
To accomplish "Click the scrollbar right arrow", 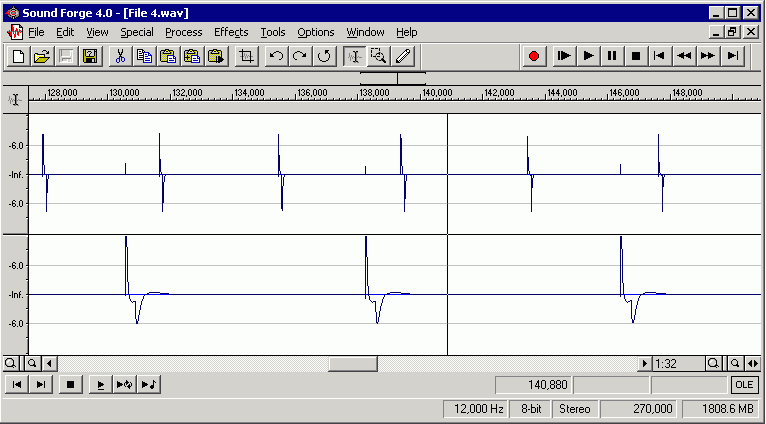I will pos(645,363).
